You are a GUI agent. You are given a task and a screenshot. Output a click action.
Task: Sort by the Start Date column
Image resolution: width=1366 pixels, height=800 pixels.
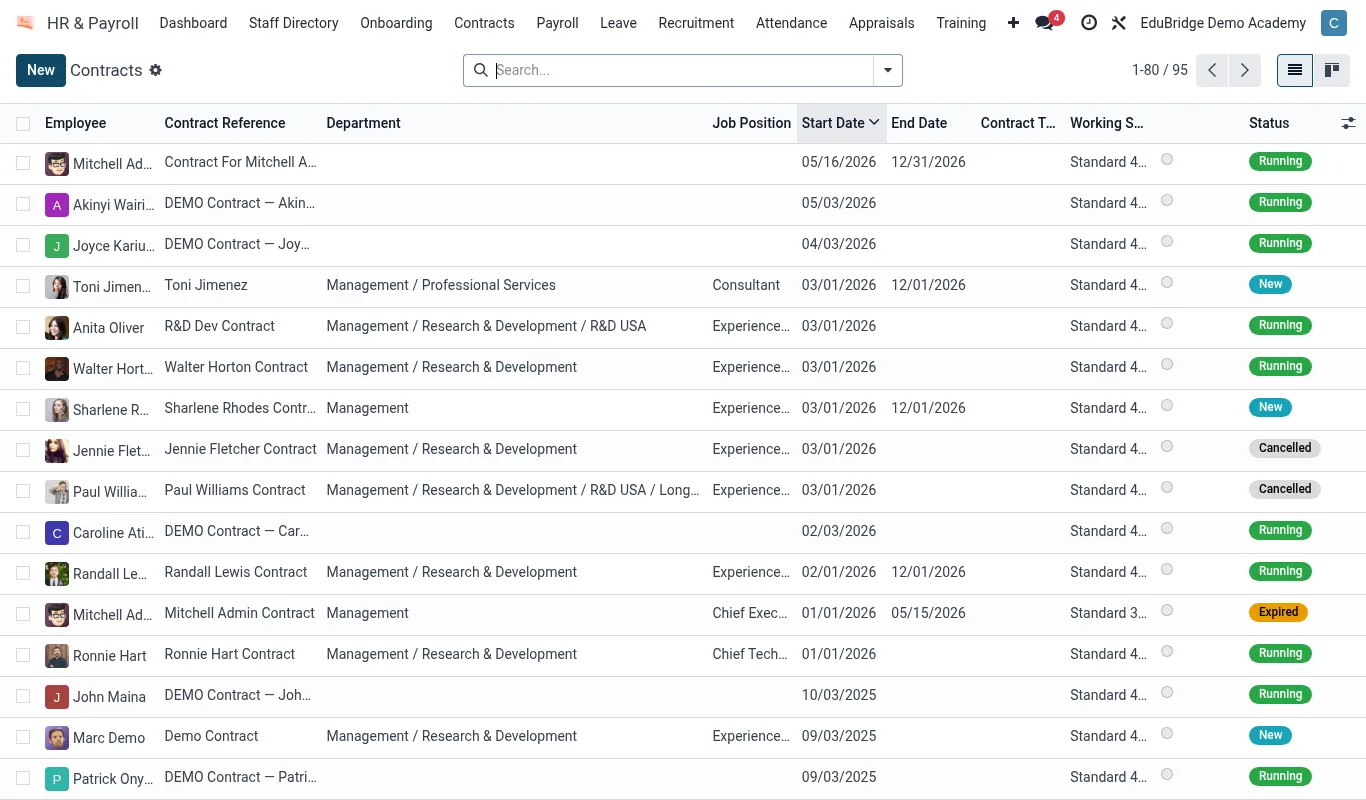coord(840,123)
